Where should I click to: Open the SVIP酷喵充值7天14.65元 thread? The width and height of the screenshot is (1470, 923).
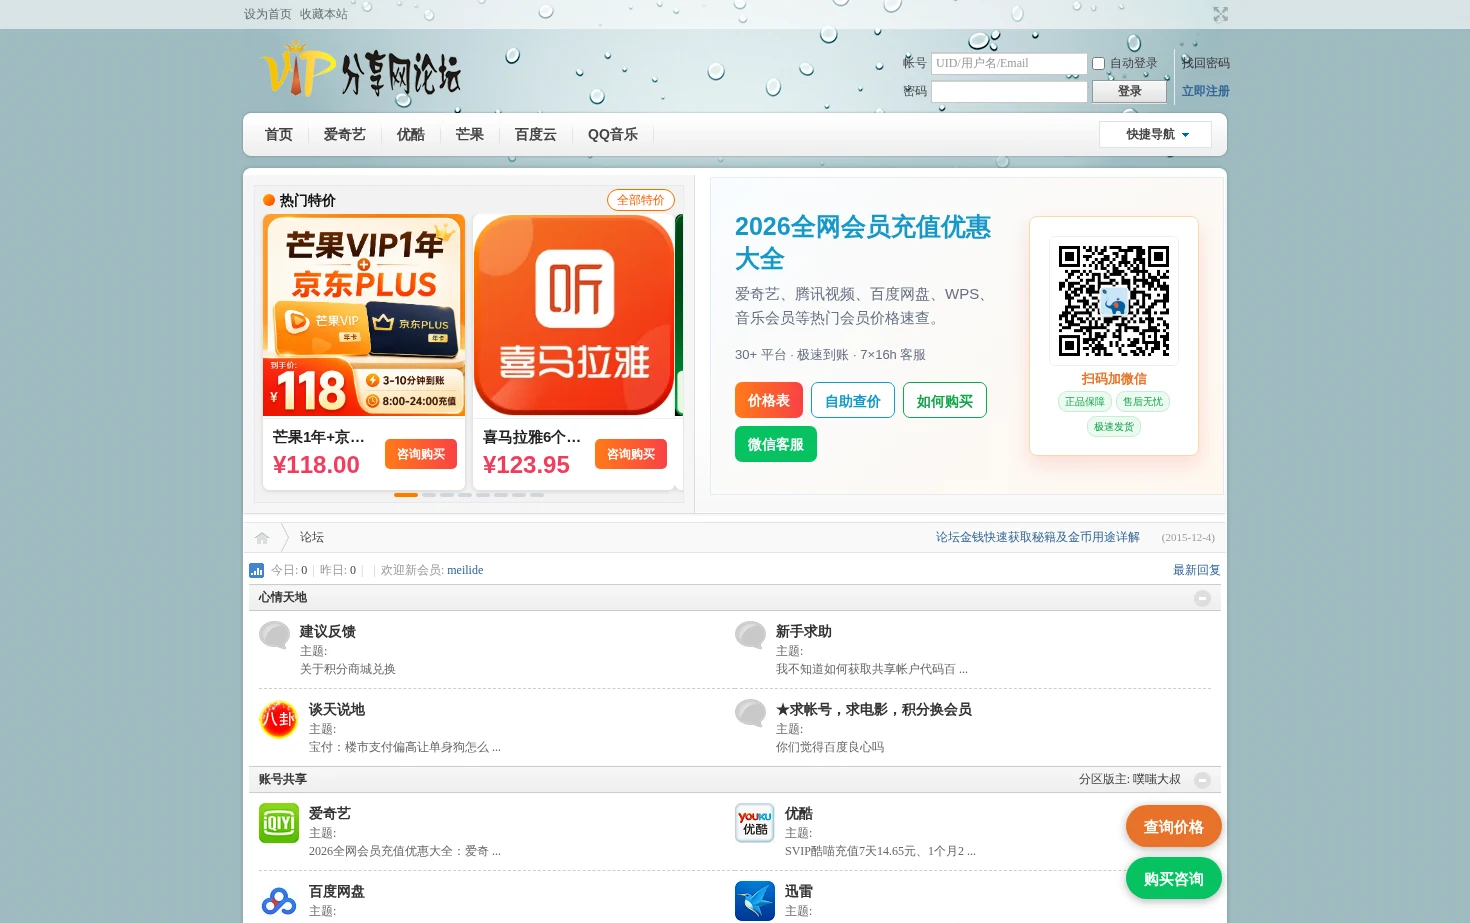point(880,851)
